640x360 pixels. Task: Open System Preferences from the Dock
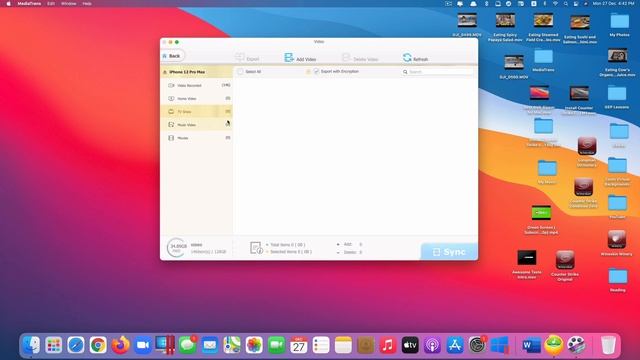(x=477, y=345)
